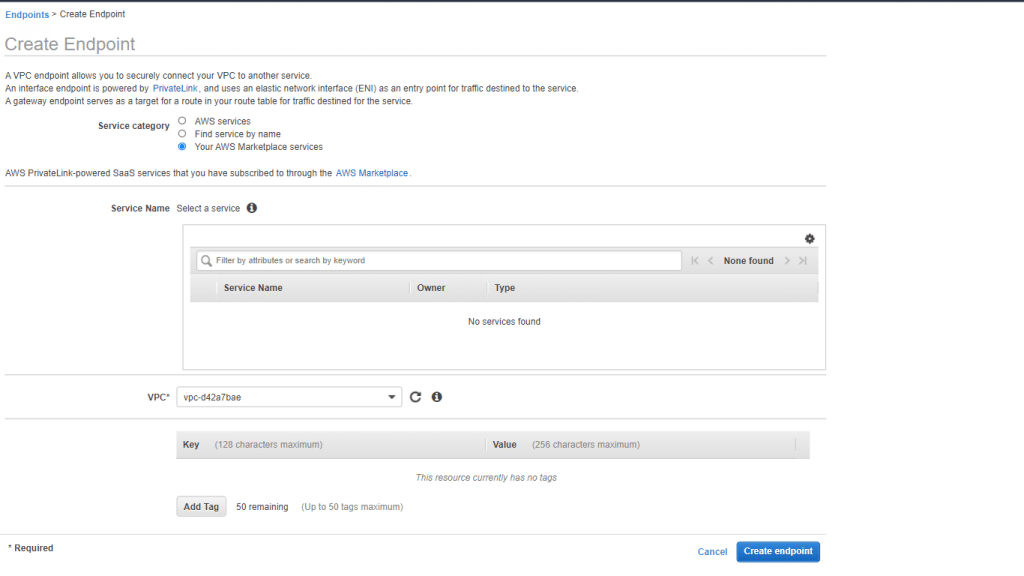Click the Service Name info icon

click(x=252, y=208)
